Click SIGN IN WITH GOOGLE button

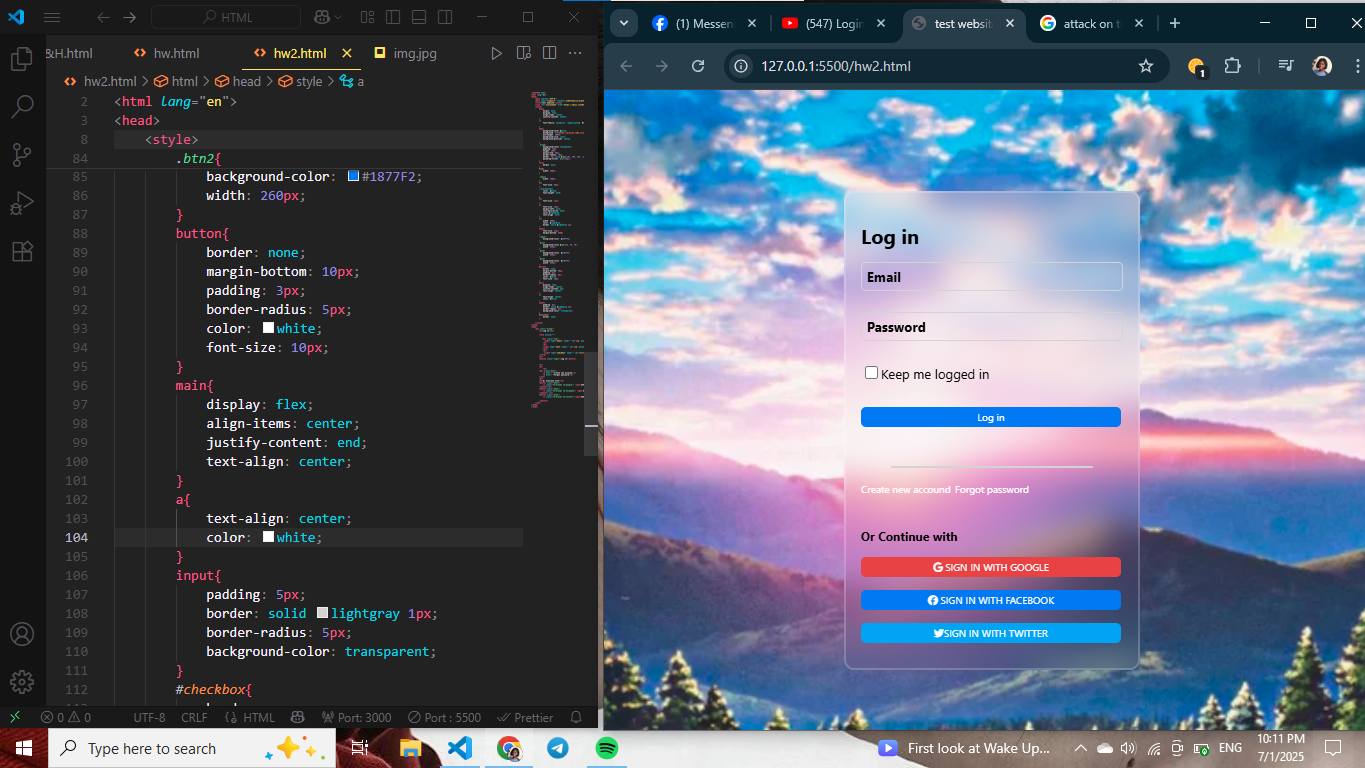point(990,567)
